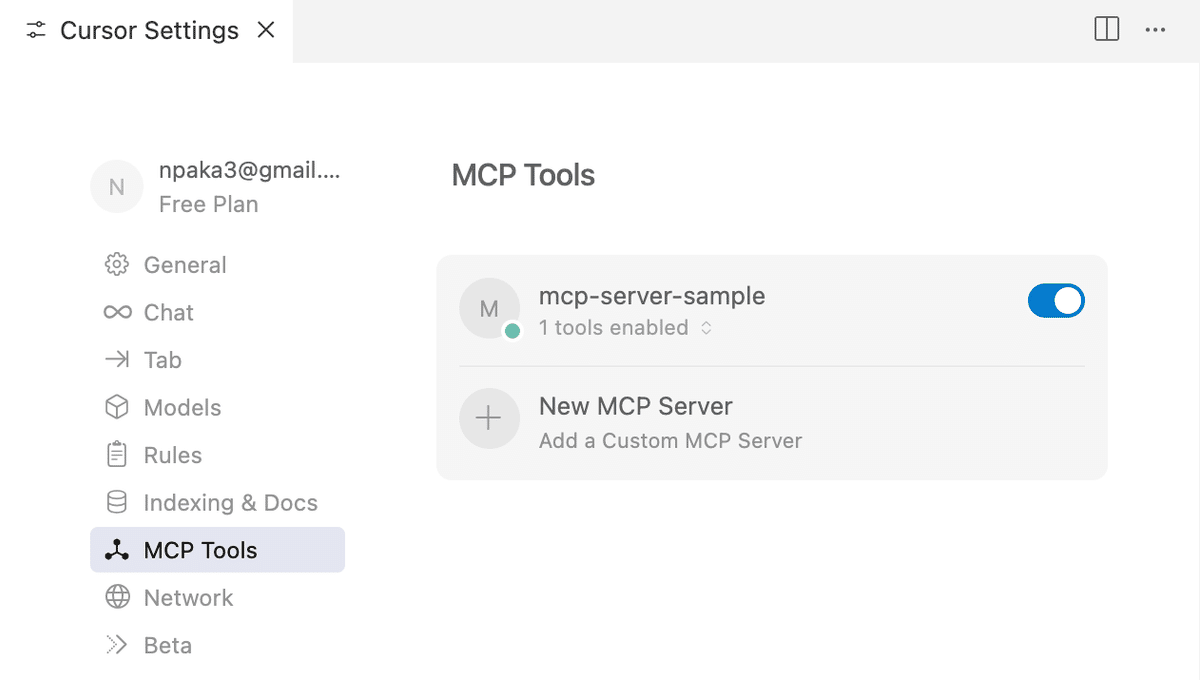Click the mcp-server-sample avatar icon

(489, 308)
